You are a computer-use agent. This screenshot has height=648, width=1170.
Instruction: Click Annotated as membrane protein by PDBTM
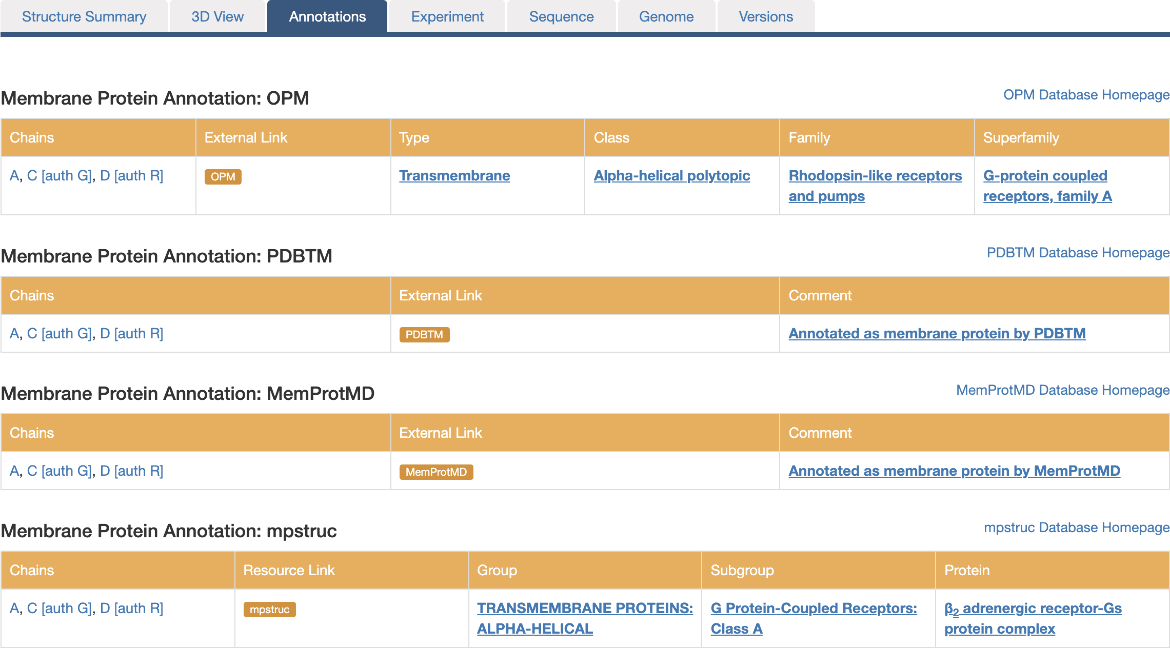937,334
